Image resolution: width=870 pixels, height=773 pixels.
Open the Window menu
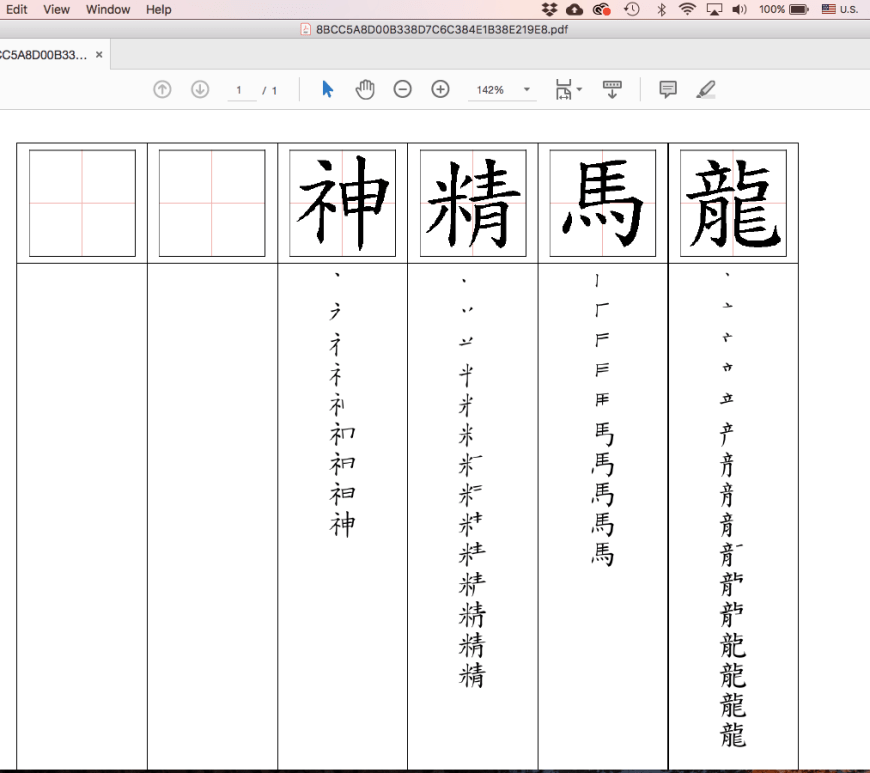pyautogui.click(x=108, y=9)
